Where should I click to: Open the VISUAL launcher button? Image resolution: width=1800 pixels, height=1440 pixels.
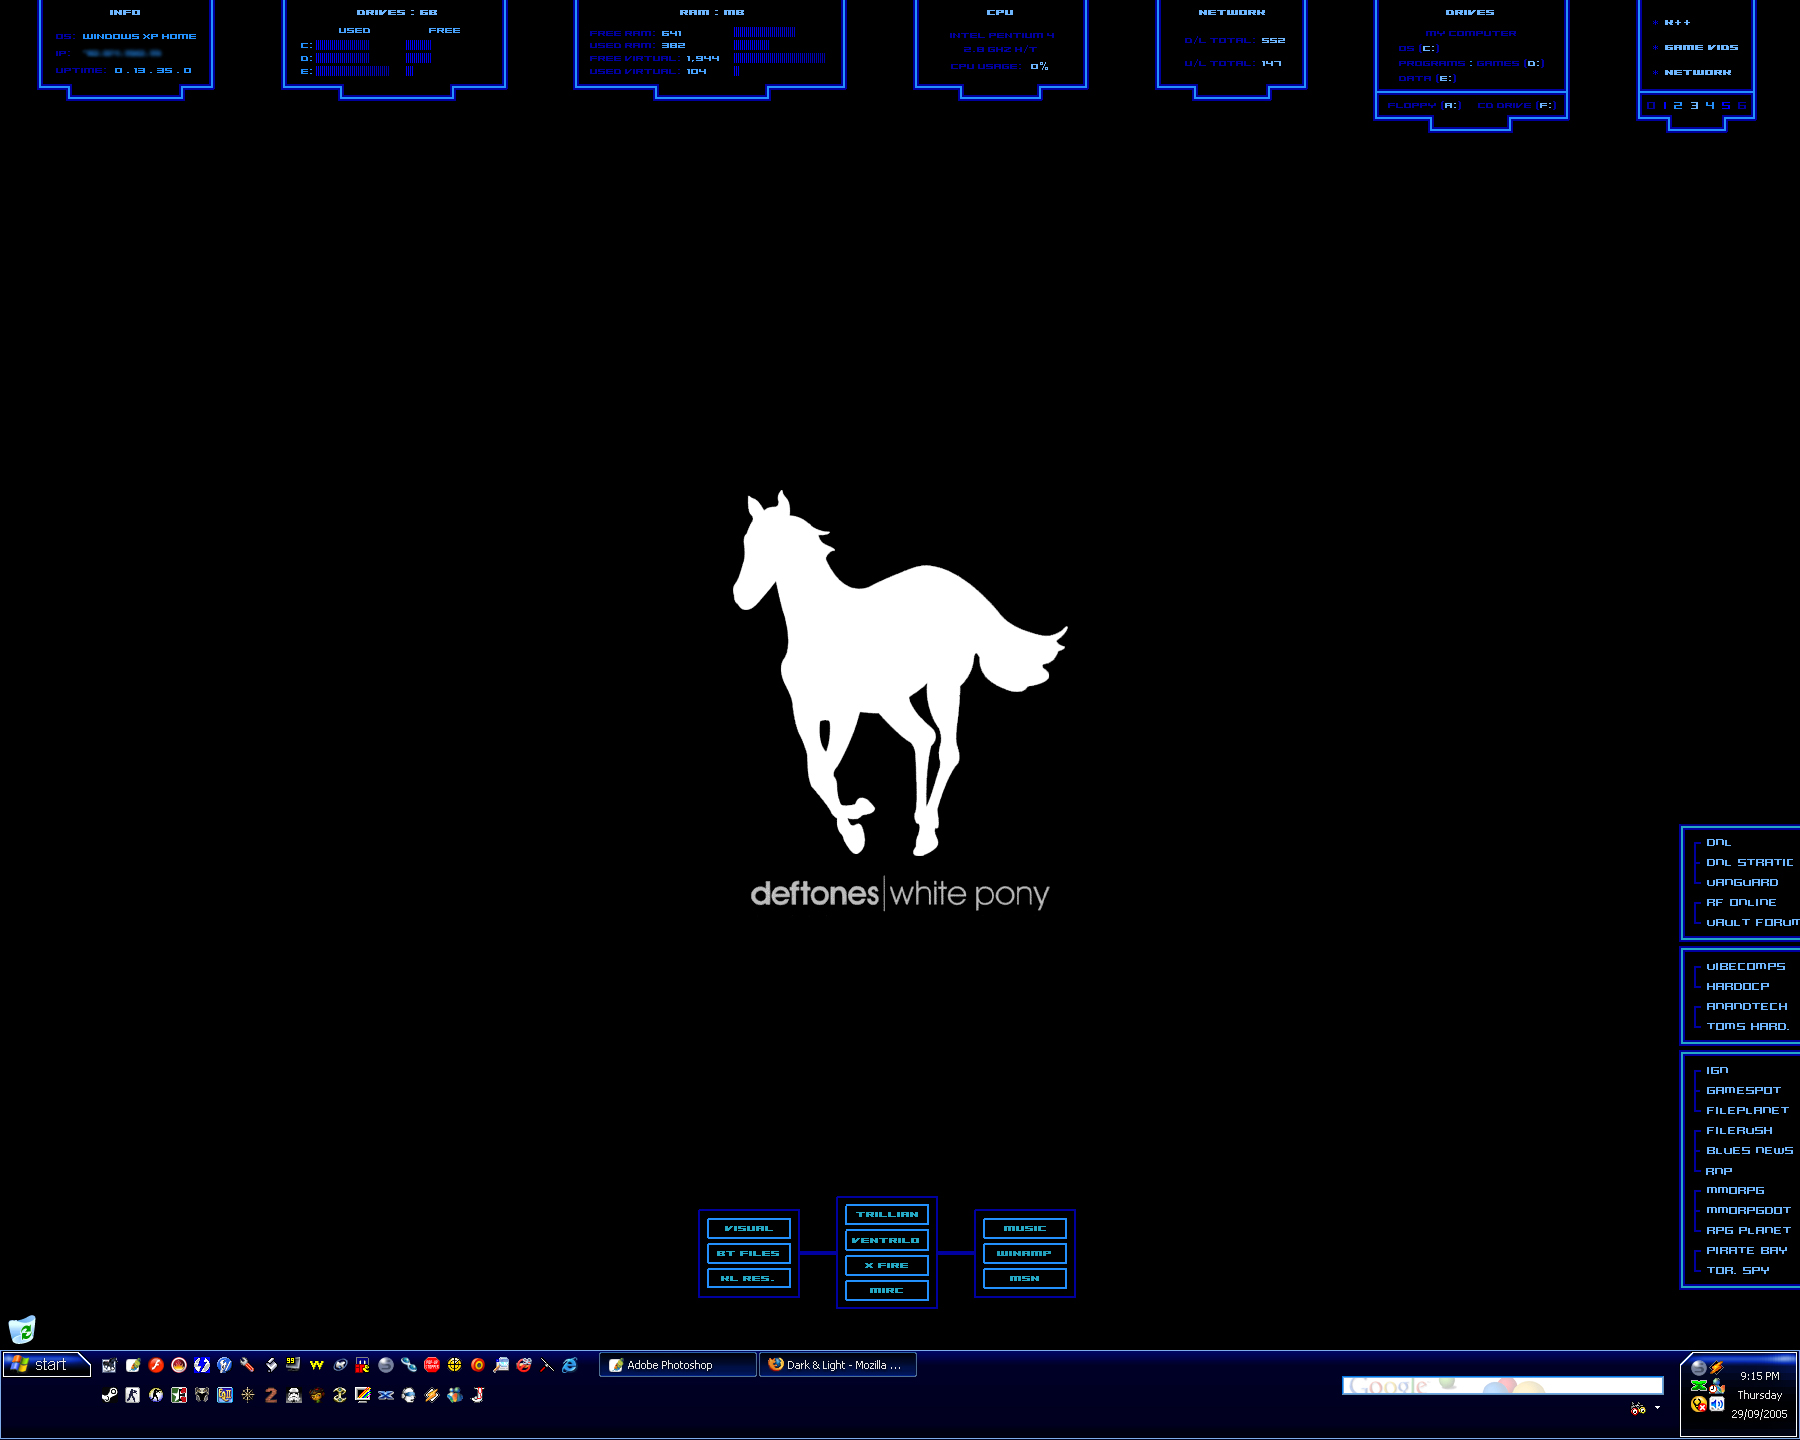(749, 1228)
